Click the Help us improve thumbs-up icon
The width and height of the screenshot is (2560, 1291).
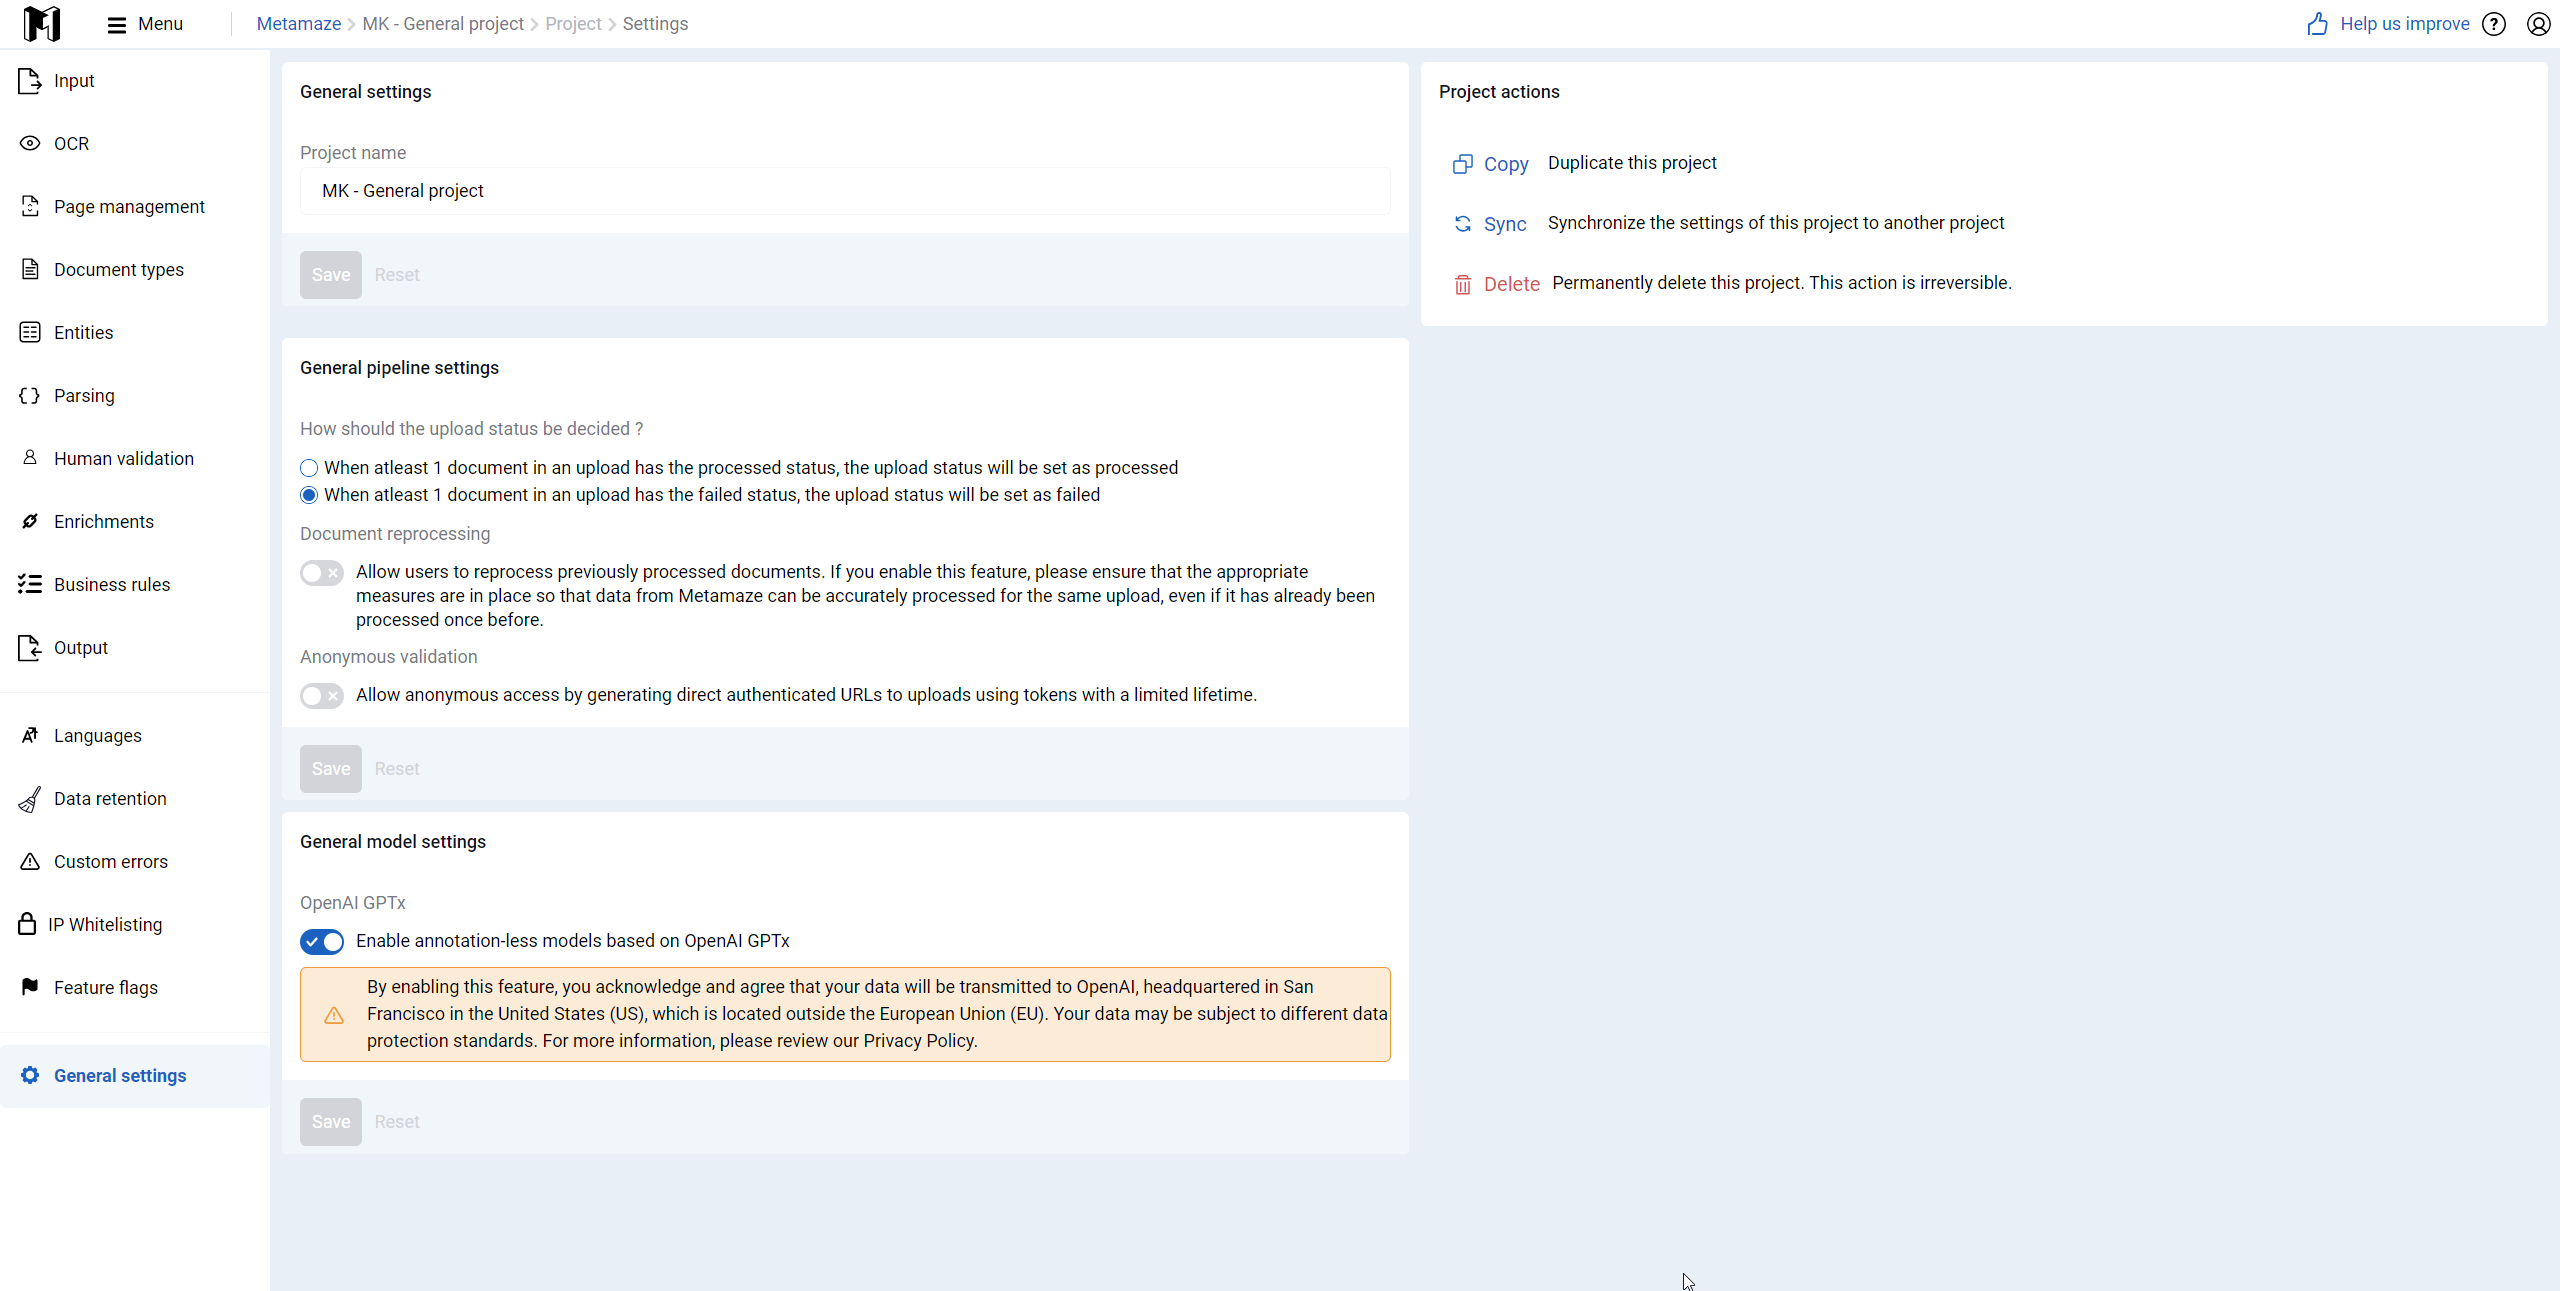(x=2317, y=24)
